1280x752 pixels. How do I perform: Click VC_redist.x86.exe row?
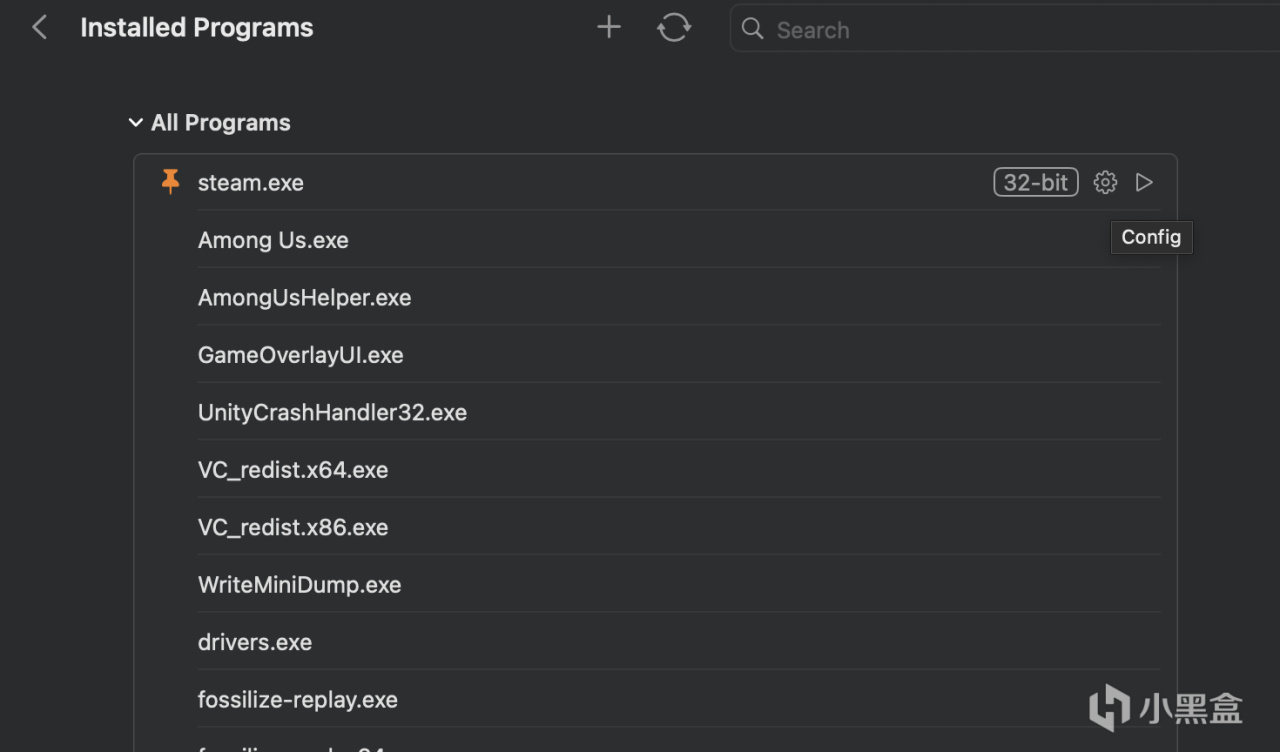click(293, 528)
